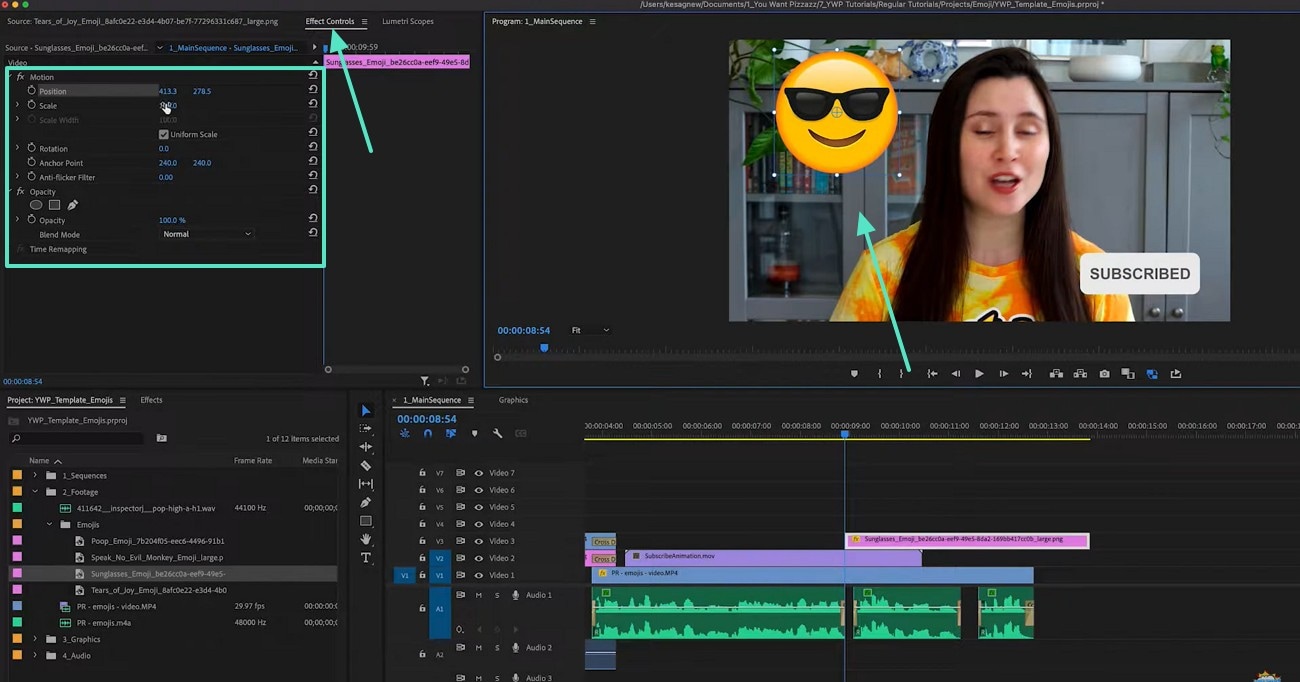
Task: Select the Sunglasses emoji clip on Video 3
Action: (x=966, y=540)
